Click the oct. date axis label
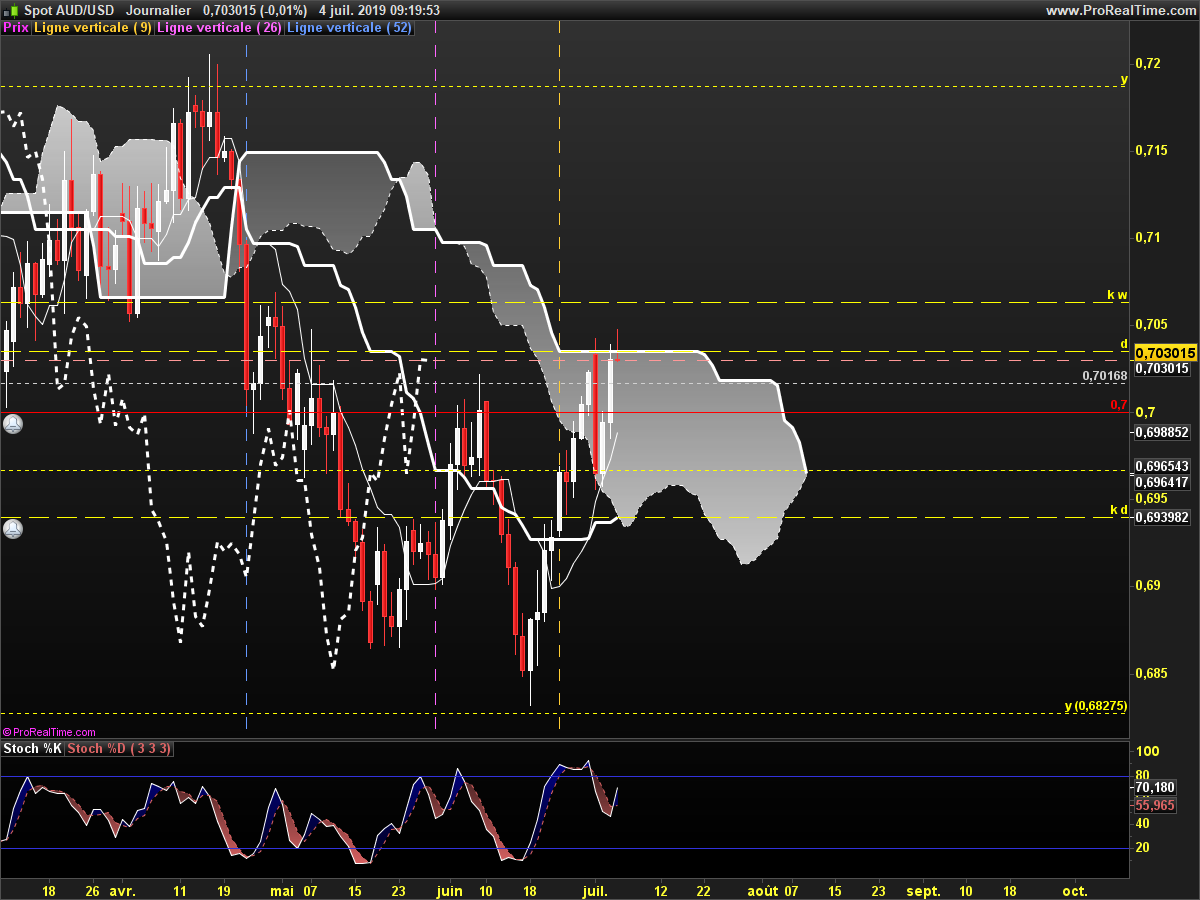Image resolution: width=1200 pixels, height=900 pixels. [x=1075, y=890]
